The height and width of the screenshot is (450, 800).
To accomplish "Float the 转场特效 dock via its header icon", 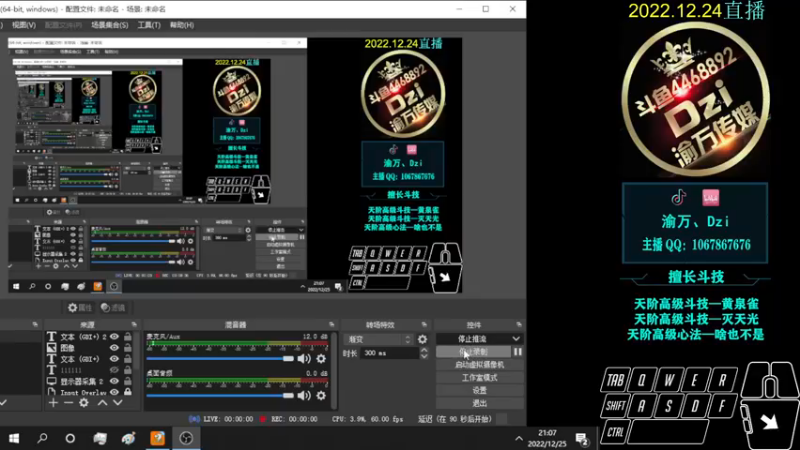I will [x=424, y=324].
